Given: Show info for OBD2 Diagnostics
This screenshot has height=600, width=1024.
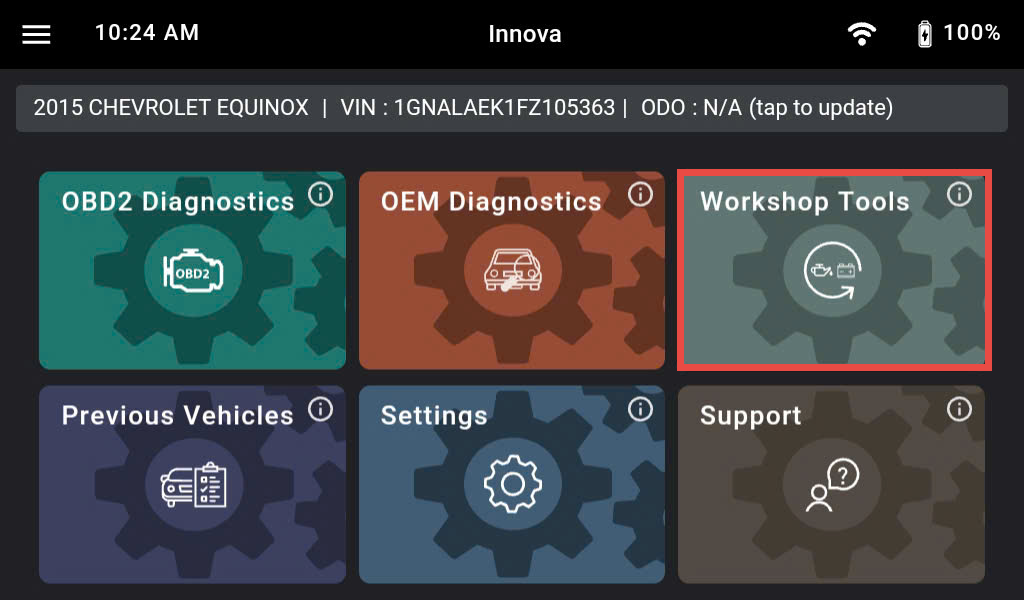Looking at the screenshot, I should tap(321, 194).
